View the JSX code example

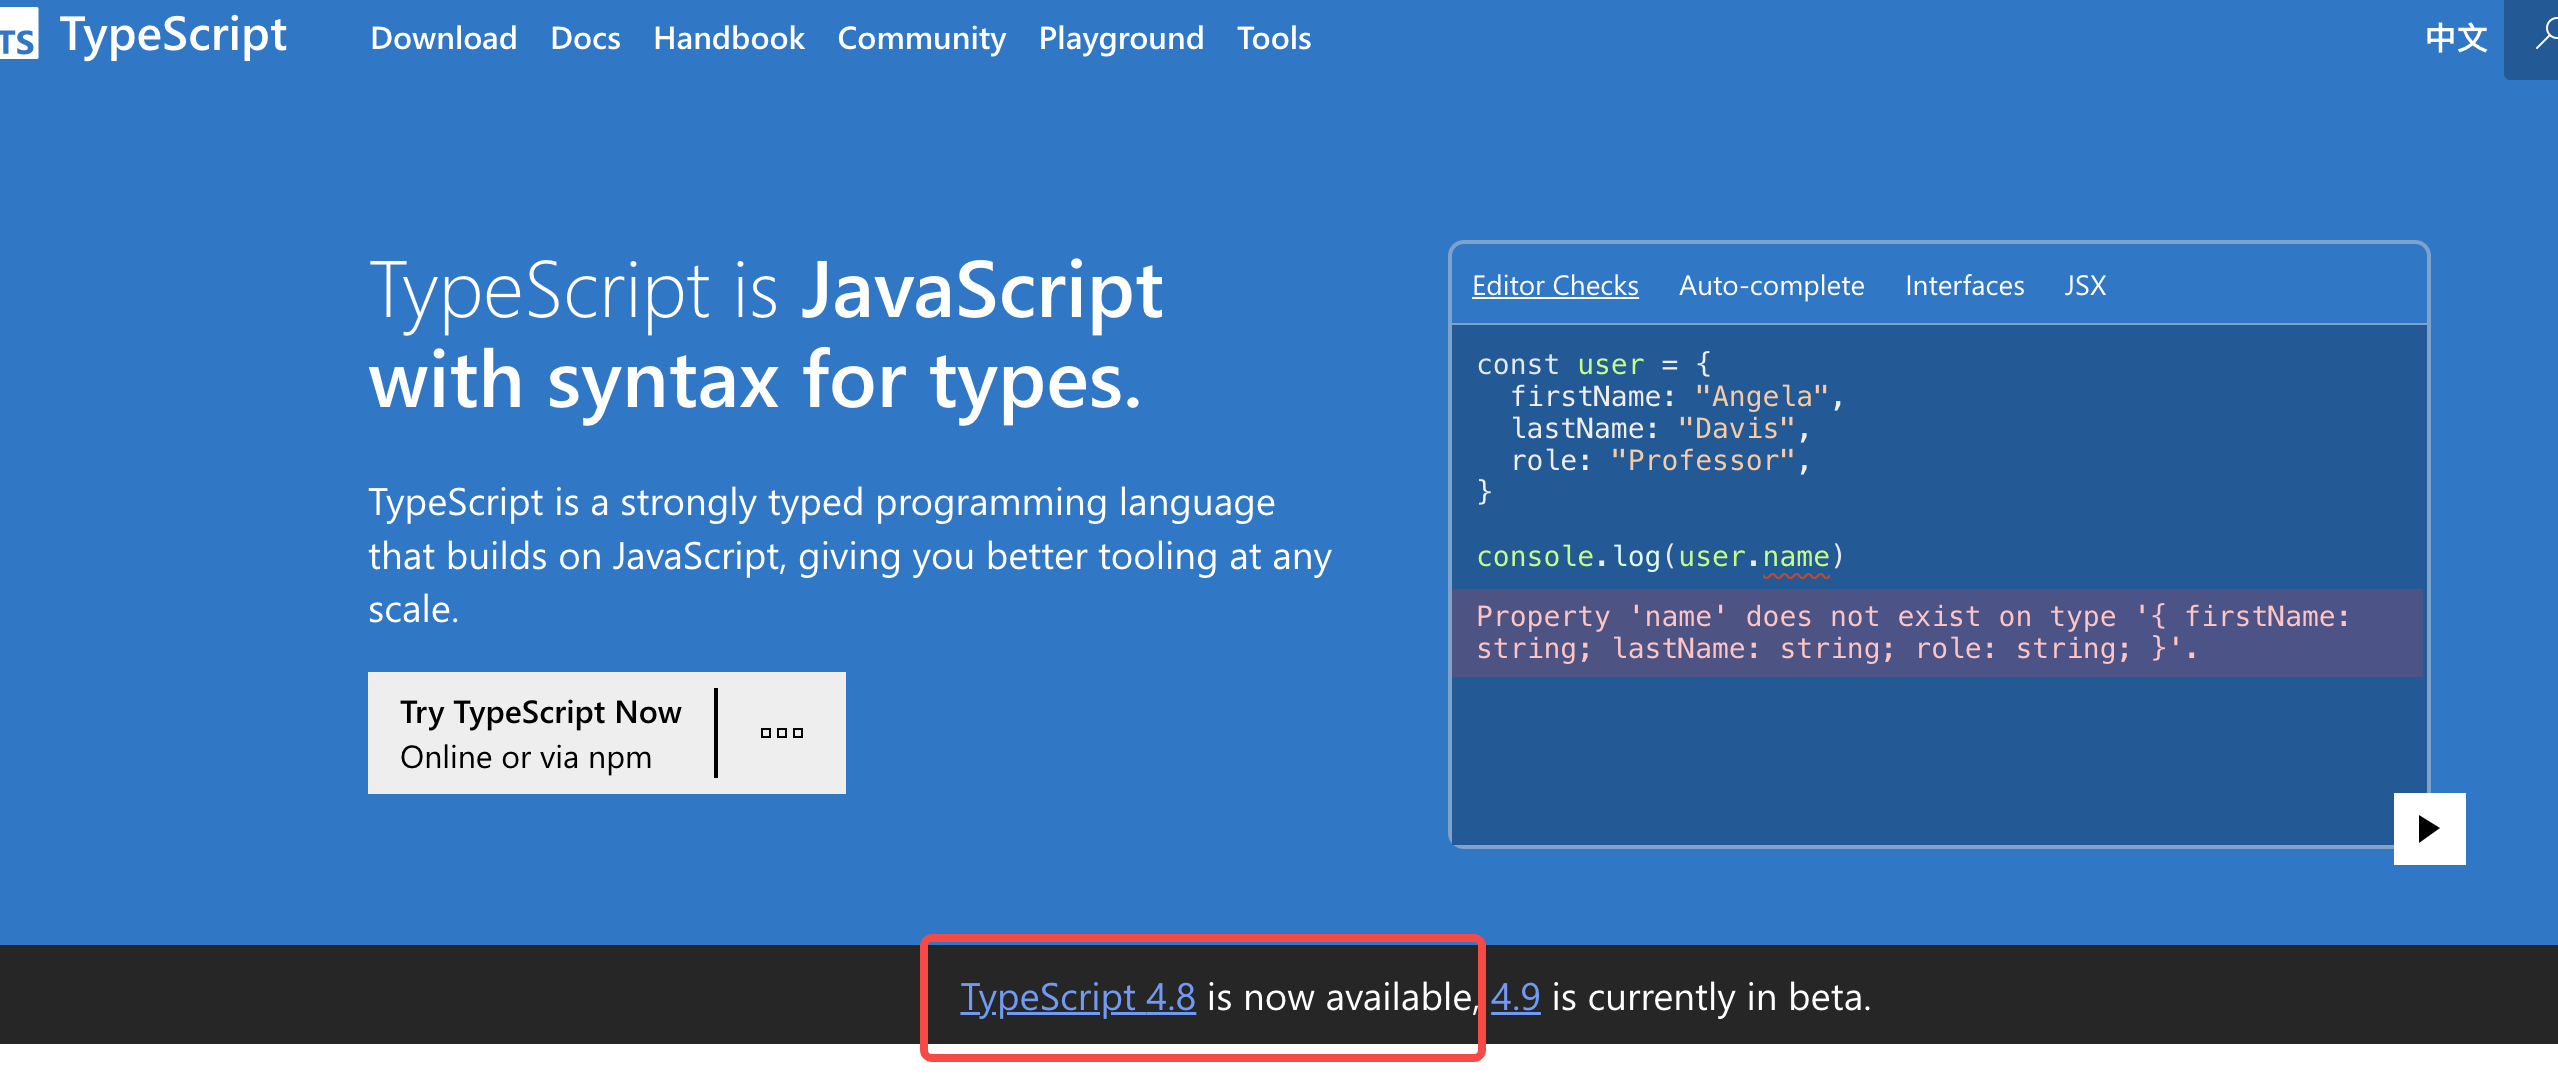point(2085,286)
